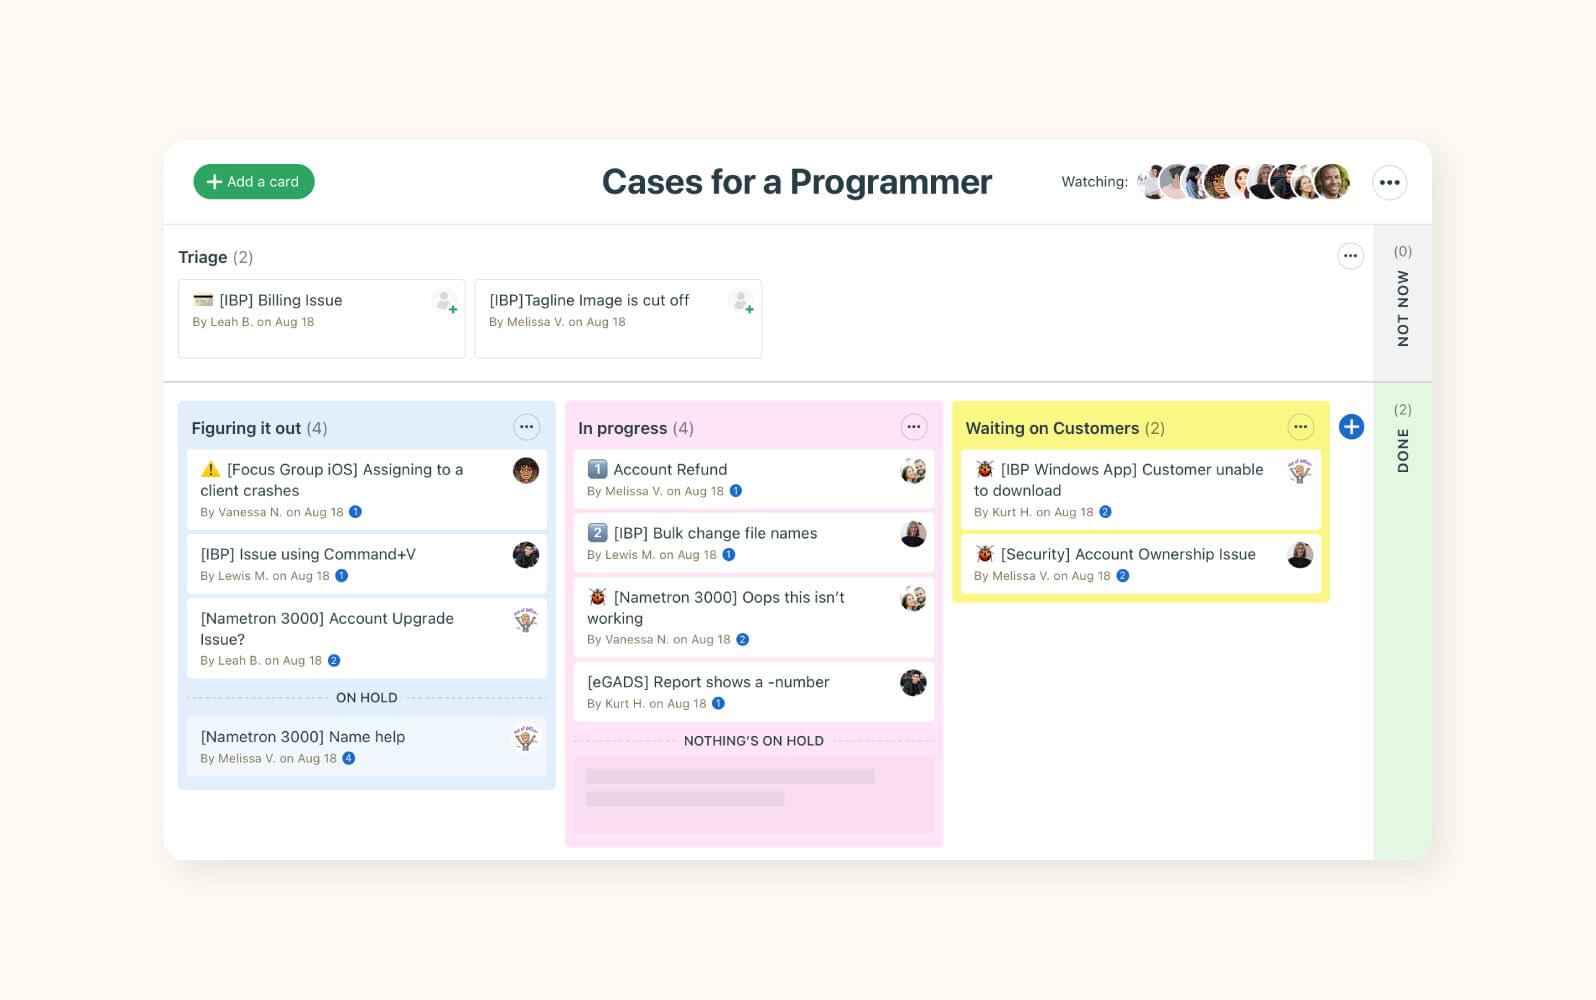Open Nametron 3000 Name help card
The height and width of the screenshot is (1000, 1596).
pyautogui.click(x=366, y=746)
